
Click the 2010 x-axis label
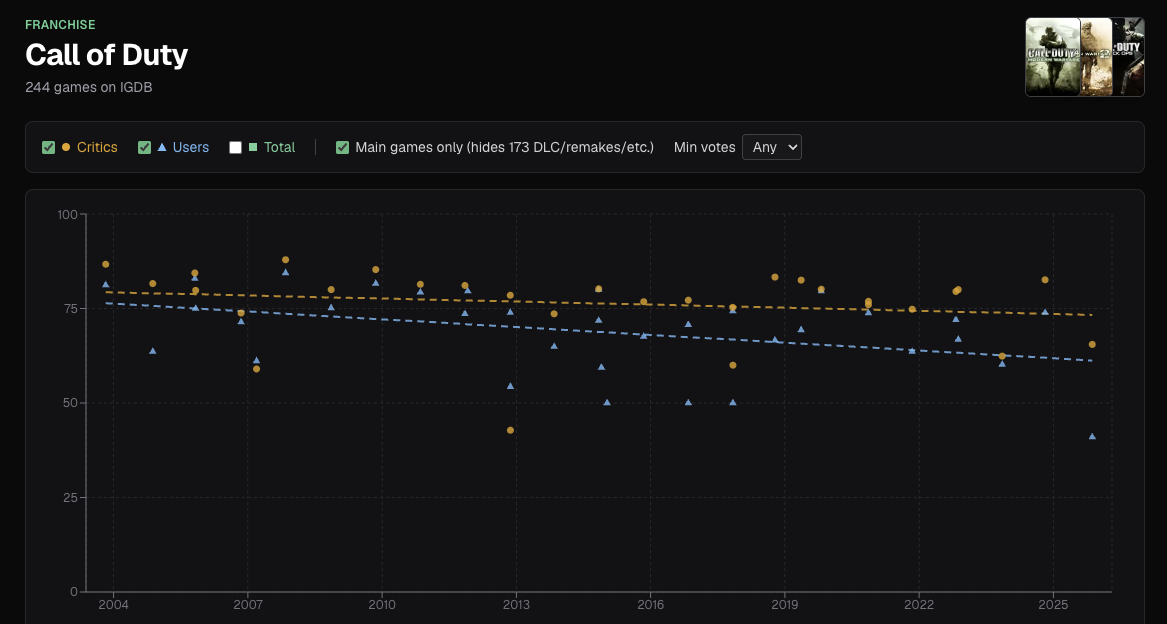[x=382, y=605]
